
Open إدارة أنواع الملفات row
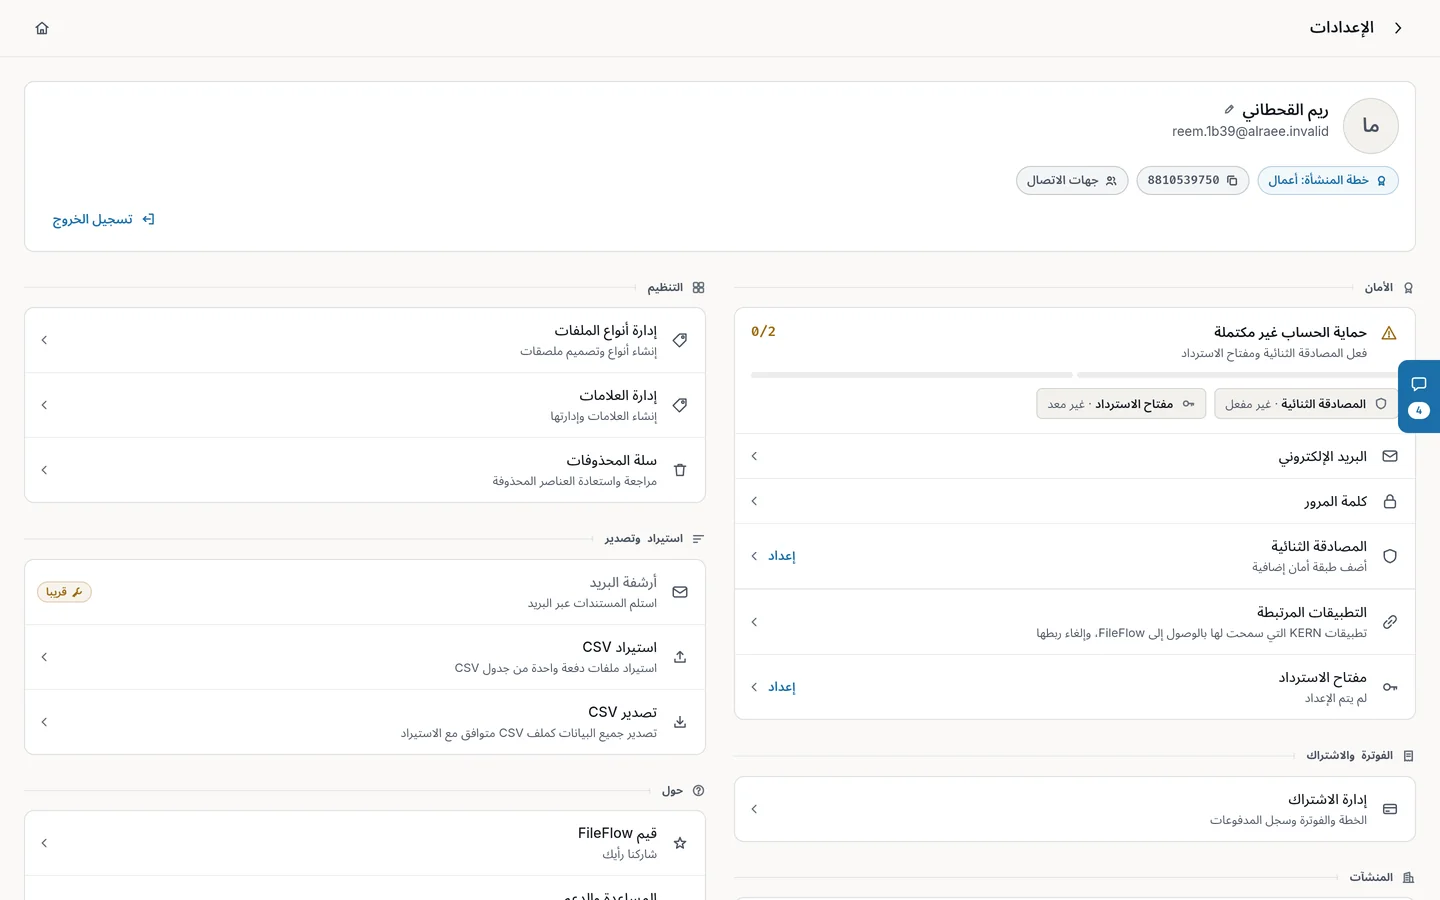[365, 340]
